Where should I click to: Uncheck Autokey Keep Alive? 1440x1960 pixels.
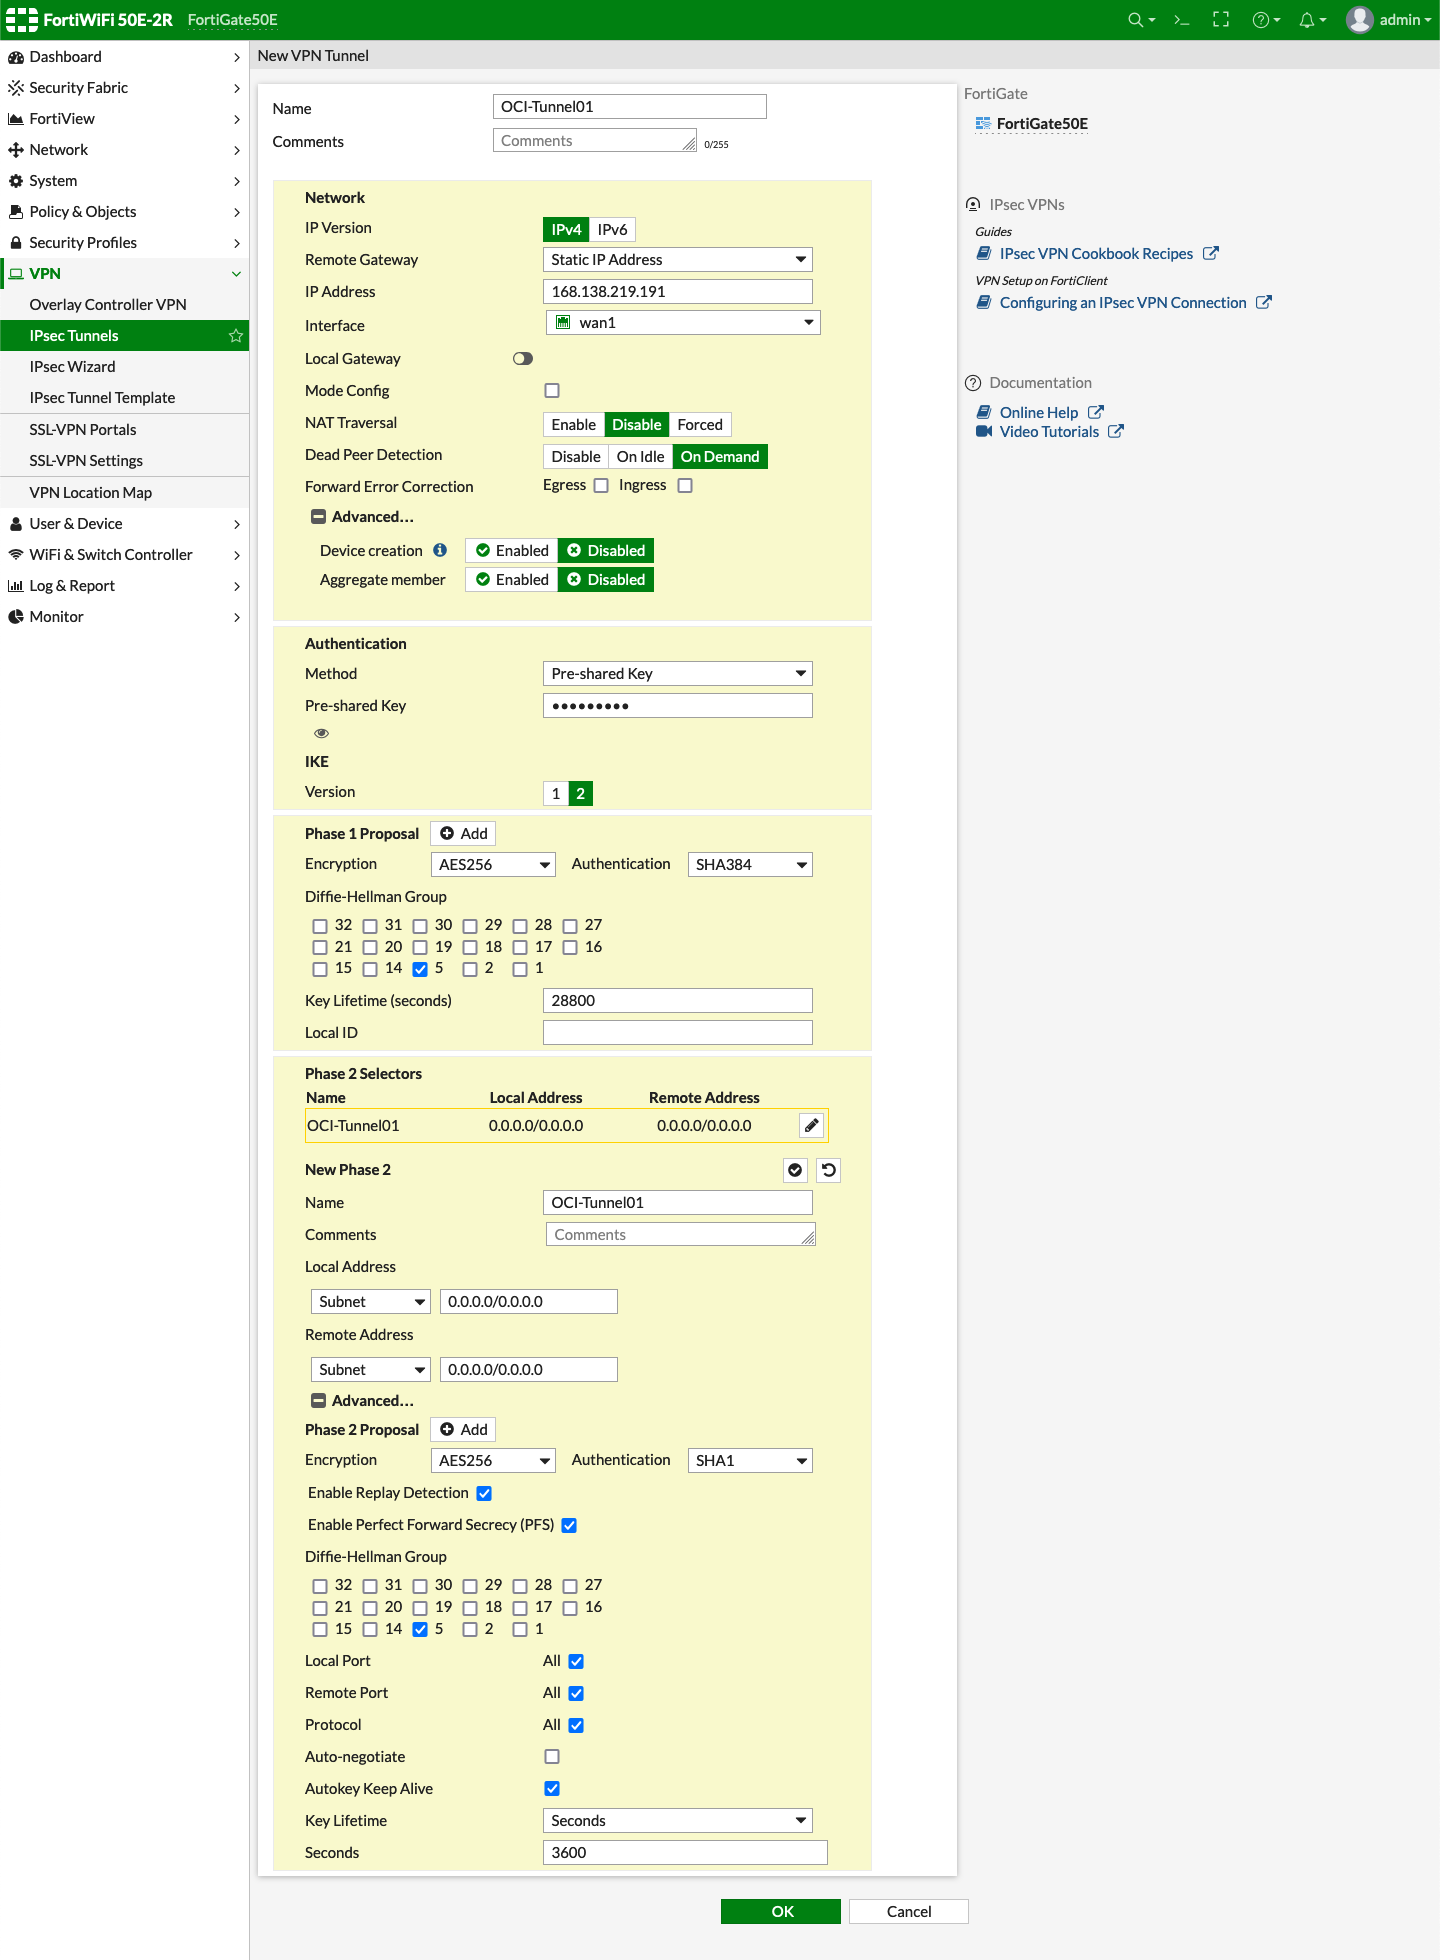pos(552,1789)
